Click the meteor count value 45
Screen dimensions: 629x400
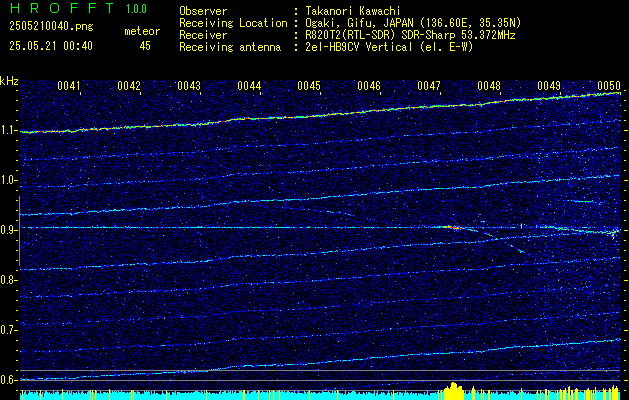coord(145,46)
